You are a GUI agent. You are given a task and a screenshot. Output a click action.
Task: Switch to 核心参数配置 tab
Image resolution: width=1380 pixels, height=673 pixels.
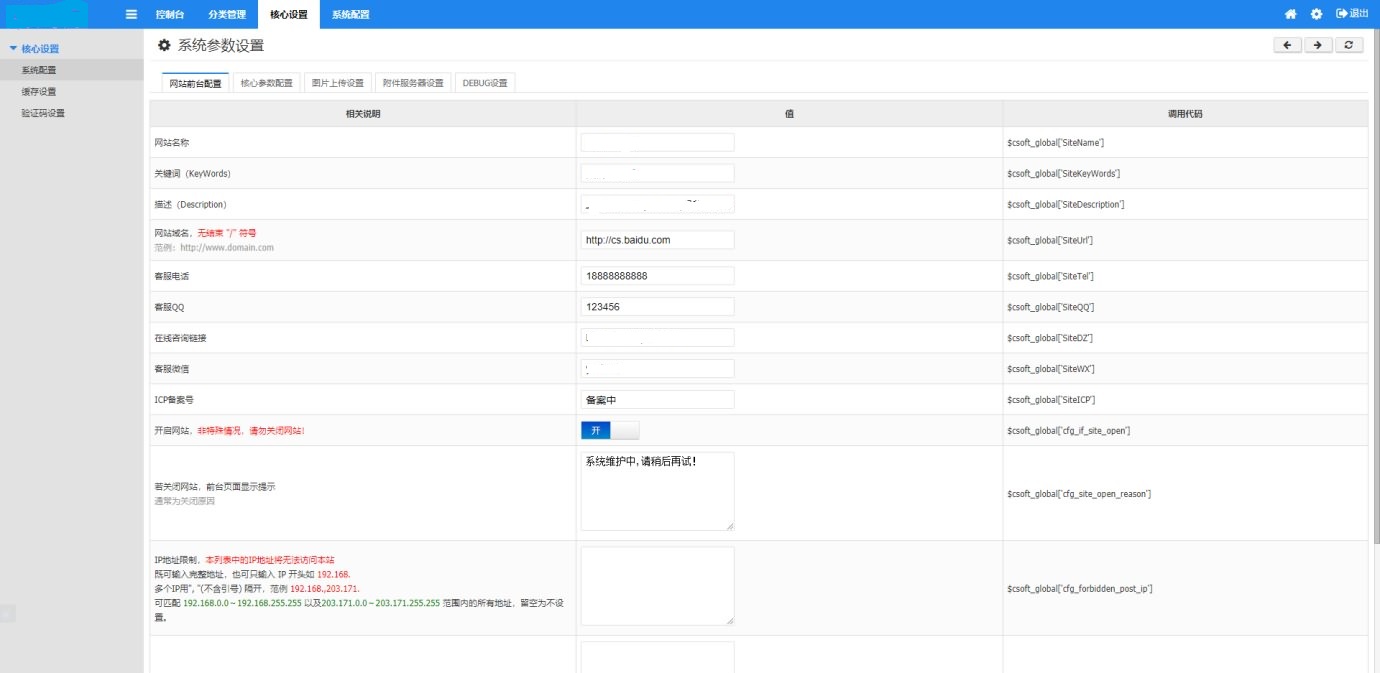267,83
